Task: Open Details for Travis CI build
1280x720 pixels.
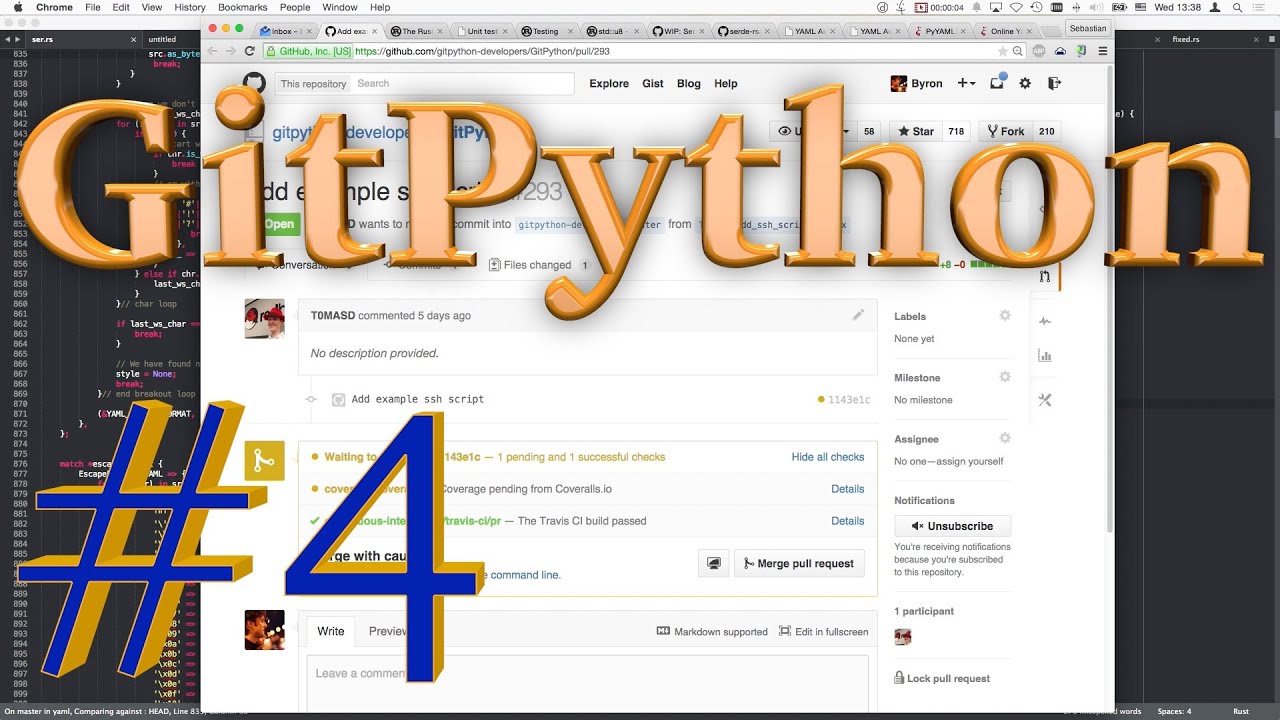Action: click(848, 521)
